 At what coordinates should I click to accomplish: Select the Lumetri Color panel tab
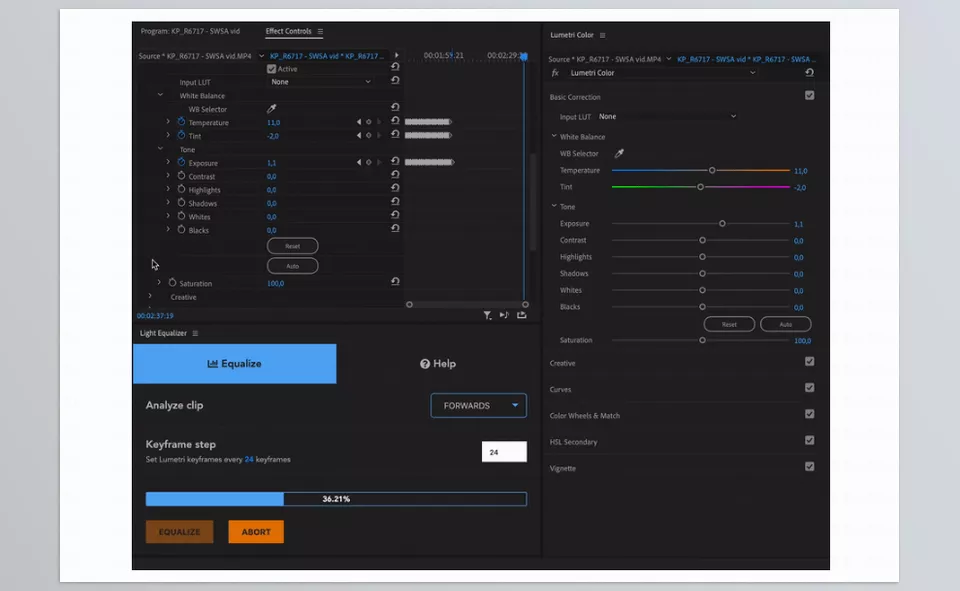click(572, 36)
